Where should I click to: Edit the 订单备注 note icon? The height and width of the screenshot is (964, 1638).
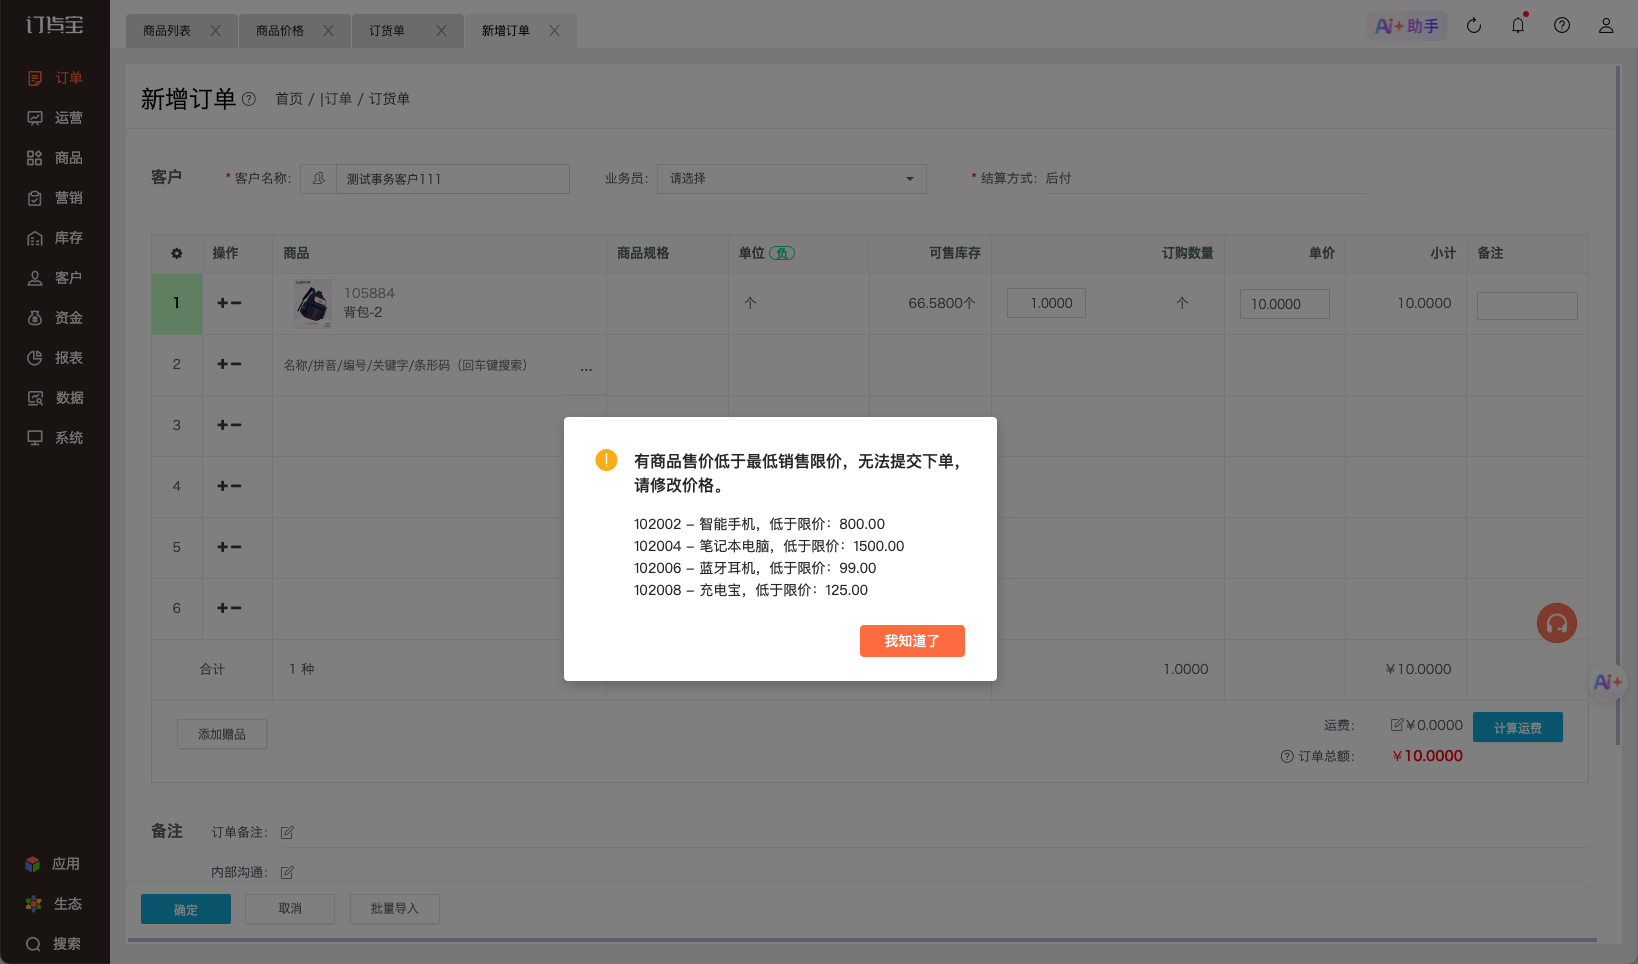287,833
